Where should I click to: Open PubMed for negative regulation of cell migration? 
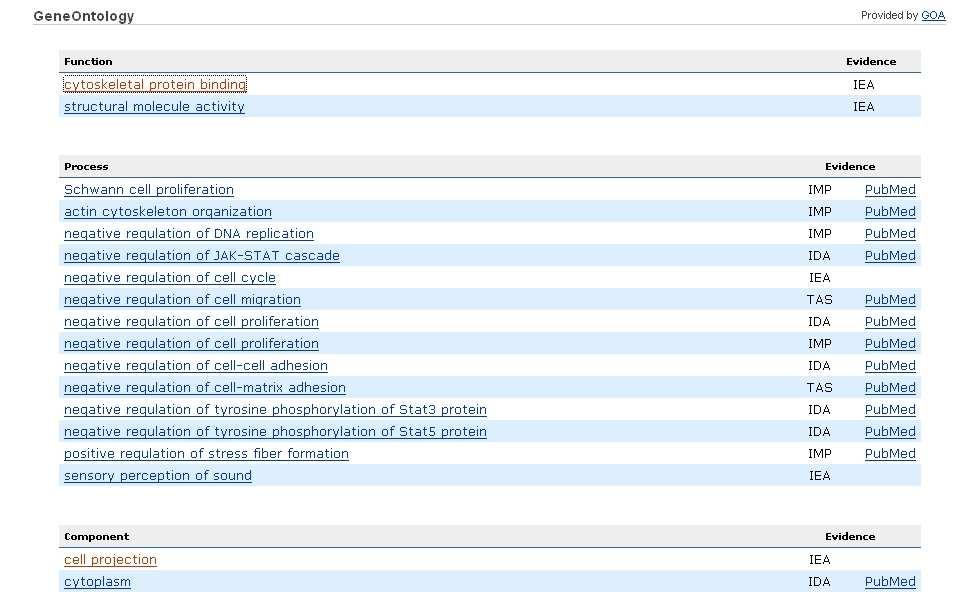[x=890, y=300]
